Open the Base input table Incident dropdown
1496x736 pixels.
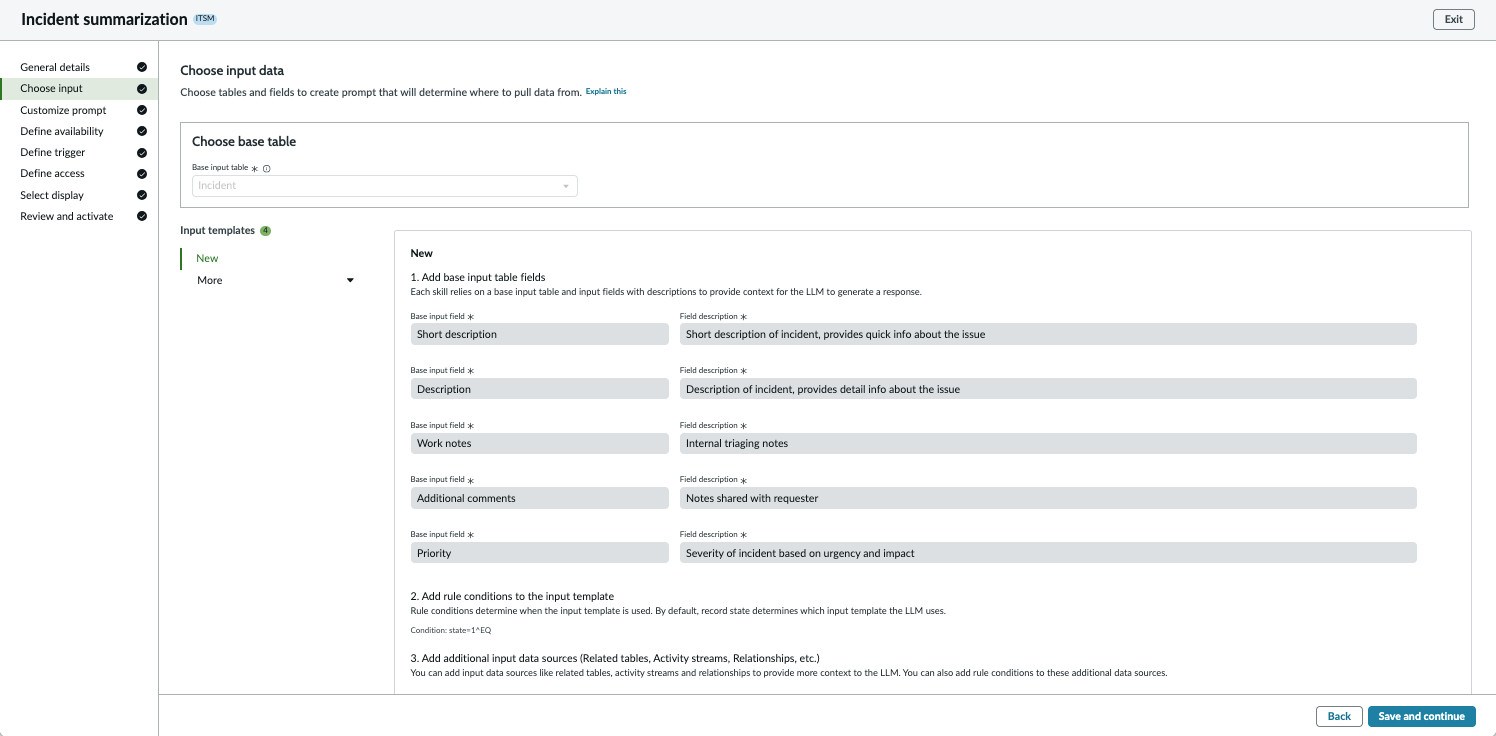click(384, 186)
